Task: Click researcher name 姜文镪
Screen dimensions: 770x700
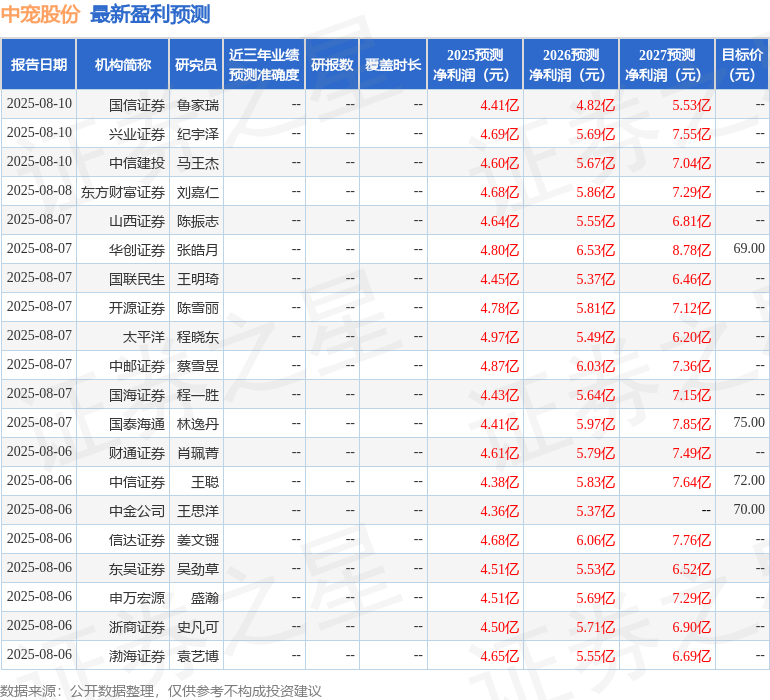Action: coord(197,540)
